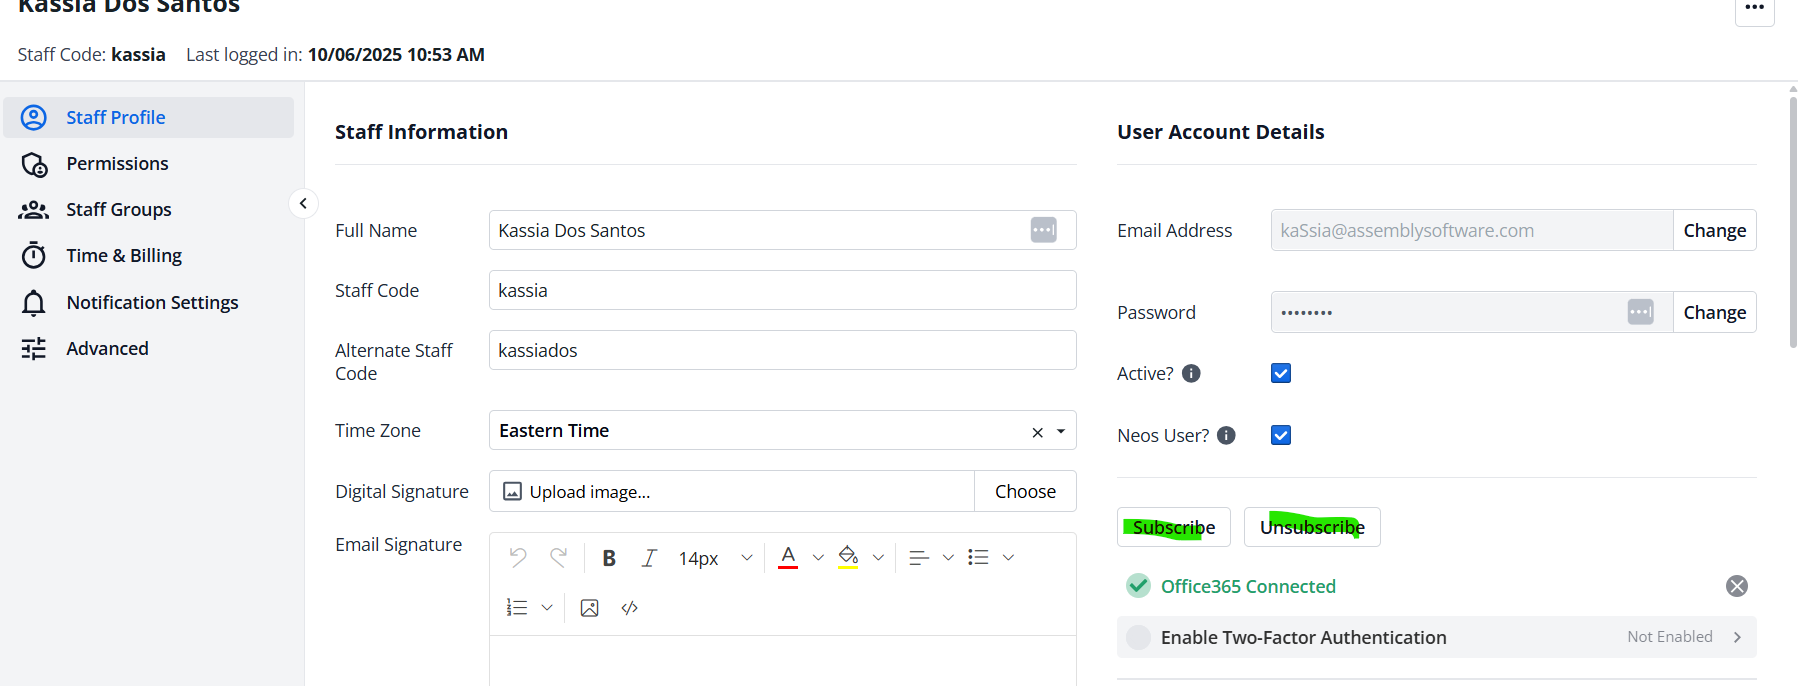Screen dimensions: 1798x686
Task: Insert an image into the email signature
Action: [x=589, y=607]
